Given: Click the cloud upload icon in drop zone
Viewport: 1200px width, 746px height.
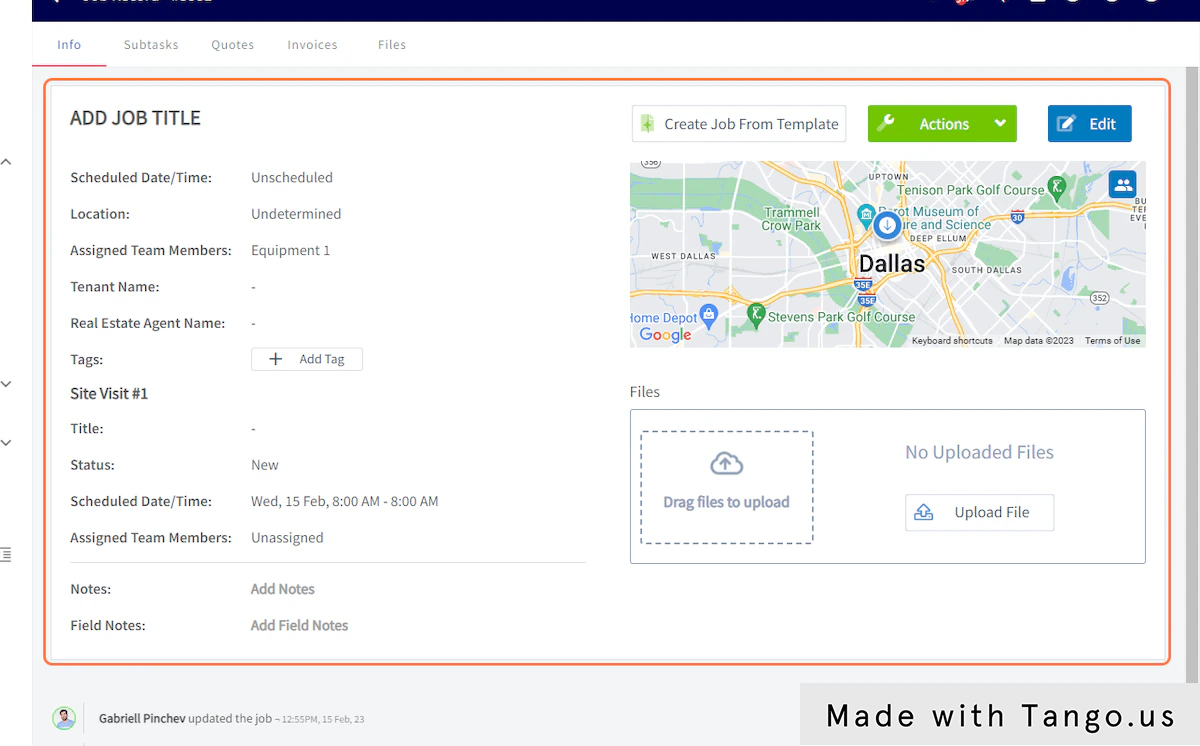Looking at the screenshot, I should tap(727, 463).
